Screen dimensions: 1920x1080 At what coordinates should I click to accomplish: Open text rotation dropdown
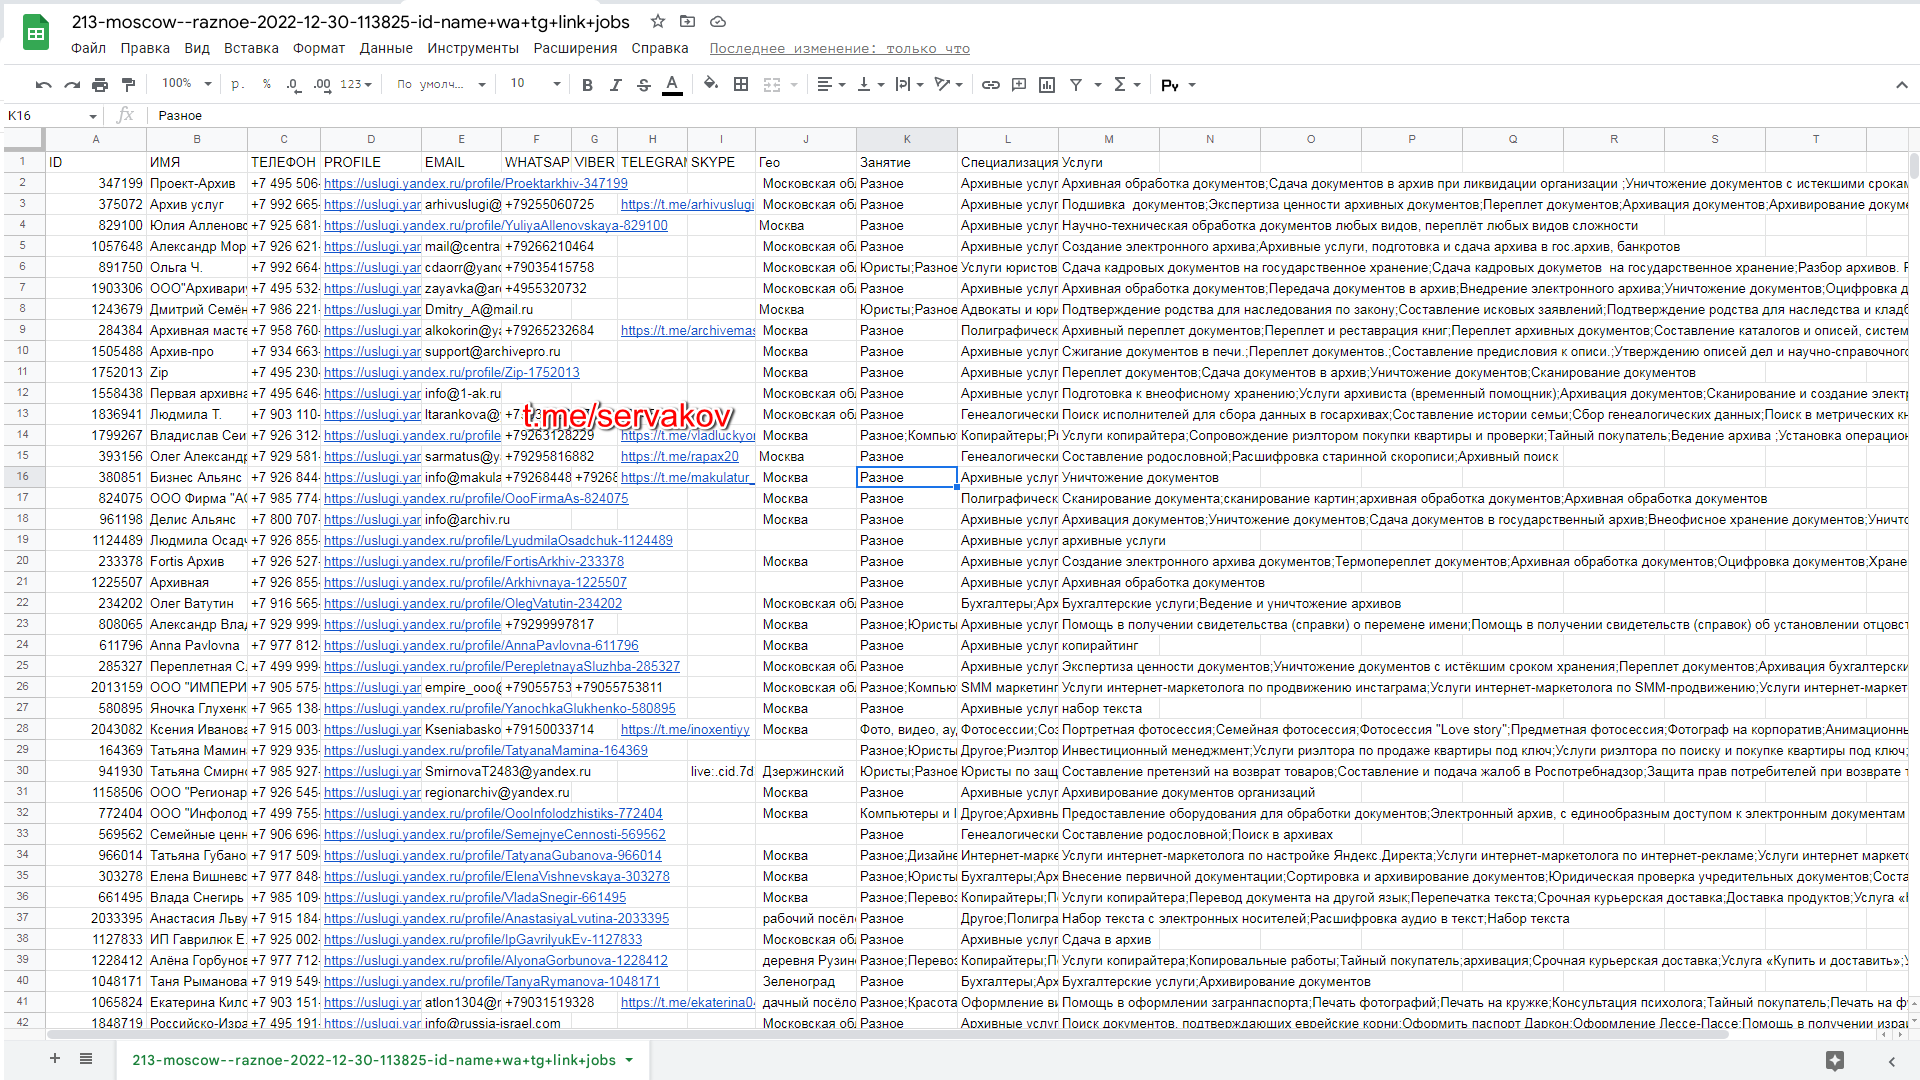[948, 85]
